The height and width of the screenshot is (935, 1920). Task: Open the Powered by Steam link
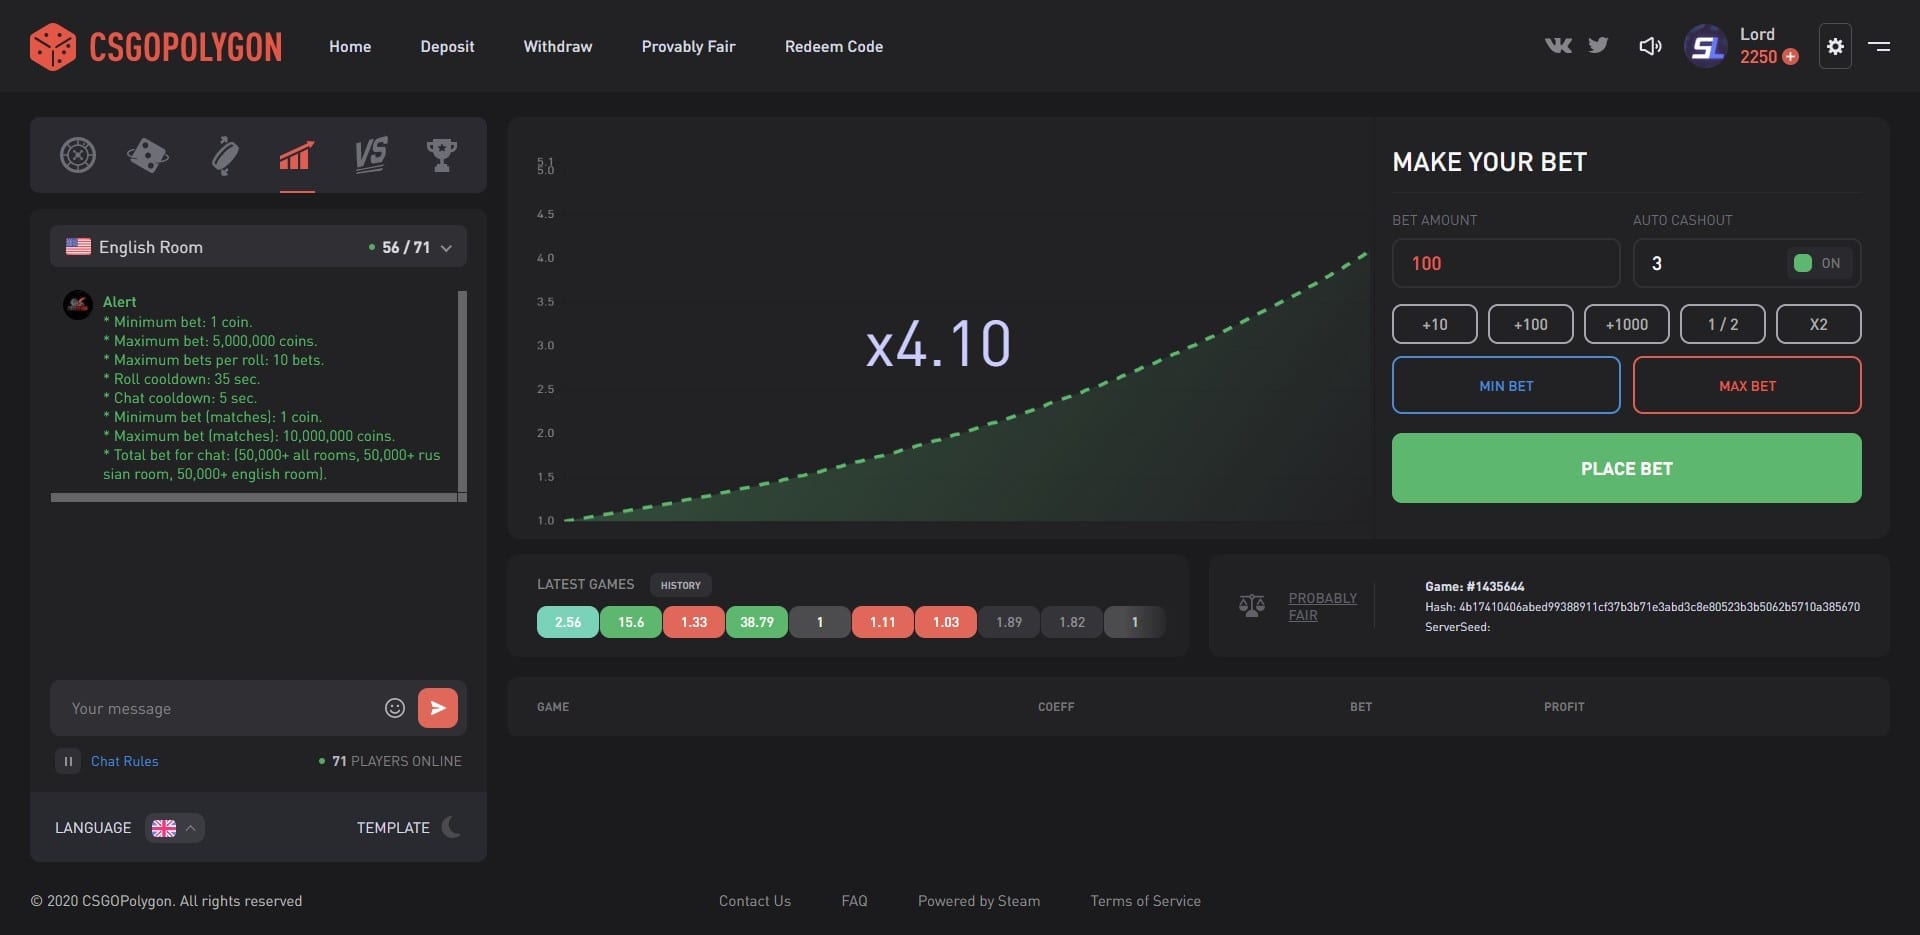coord(978,901)
